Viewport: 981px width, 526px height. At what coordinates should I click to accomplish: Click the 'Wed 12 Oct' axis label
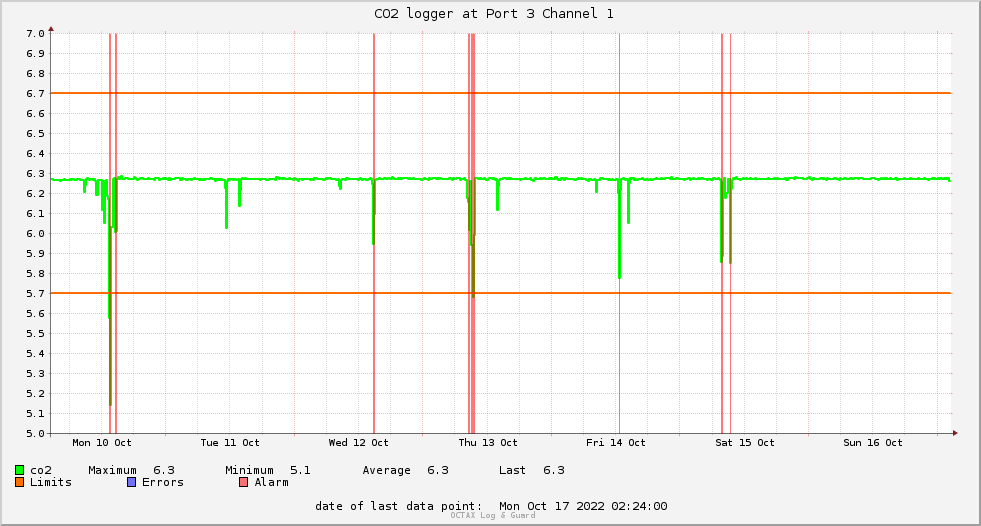358,443
